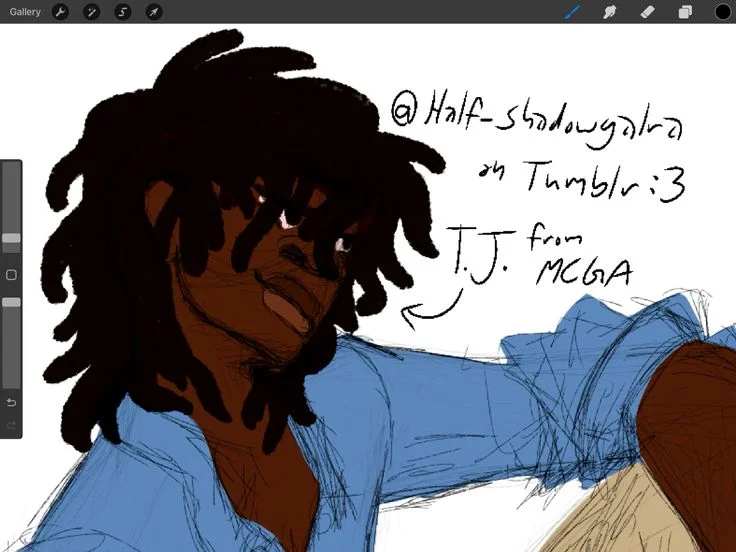736x552 pixels.
Task: Undo the last stroke
Action: [x=11, y=402]
